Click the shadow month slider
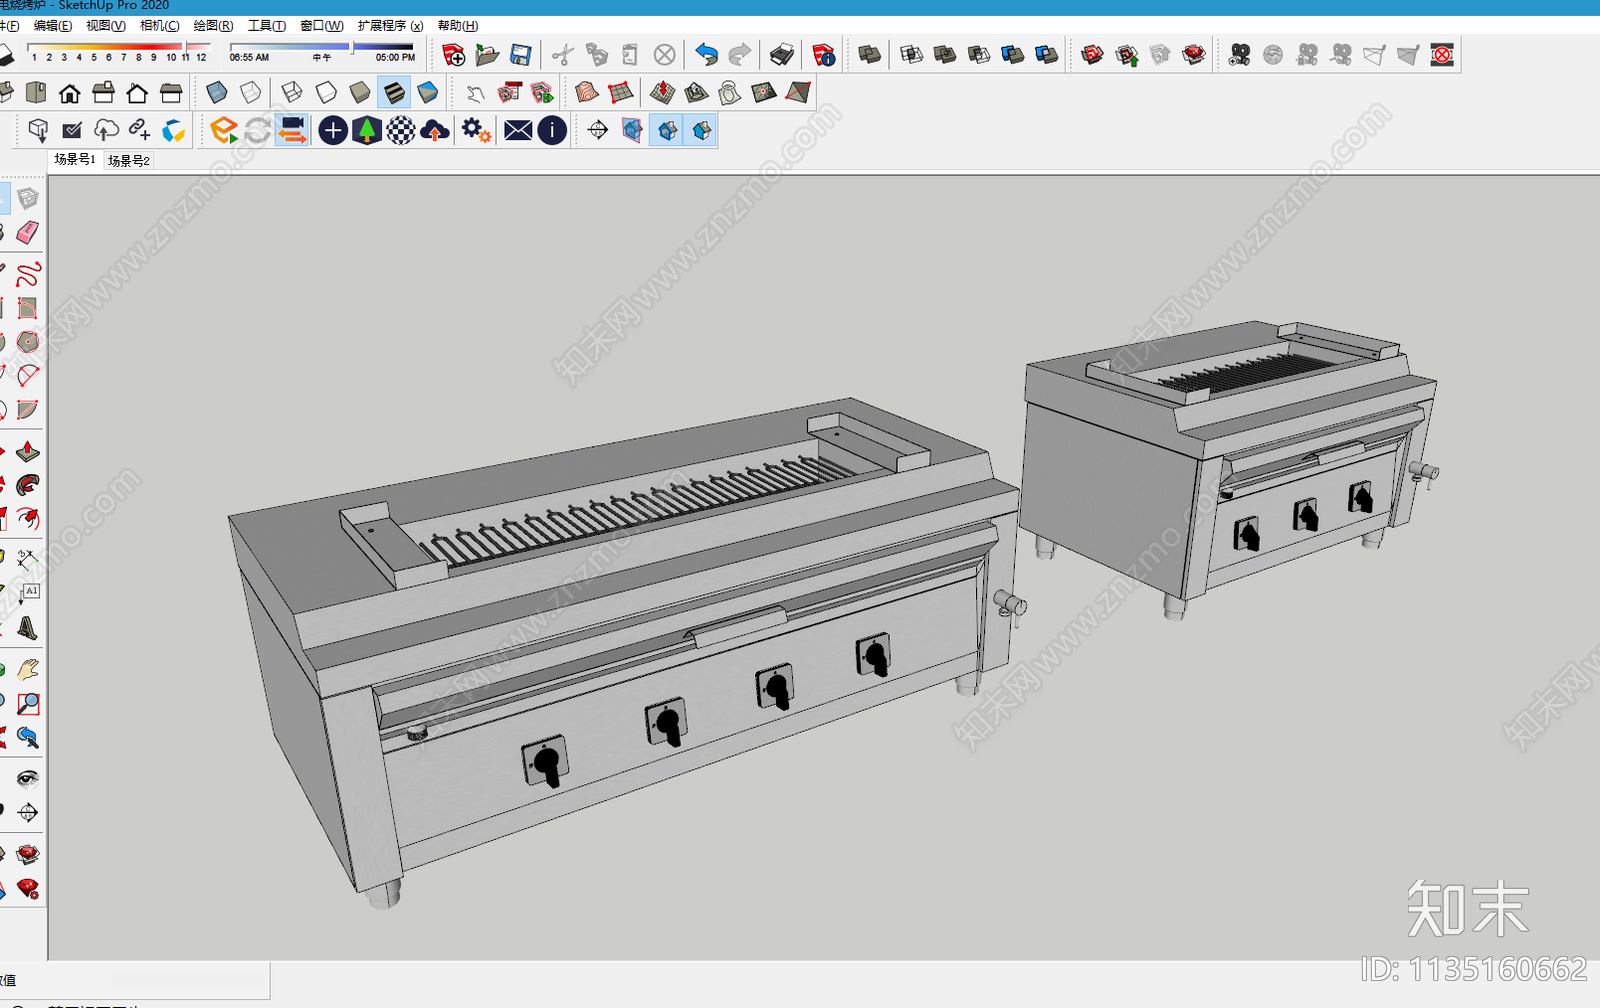Screen dimensions: 1600x1008 point(118,46)
